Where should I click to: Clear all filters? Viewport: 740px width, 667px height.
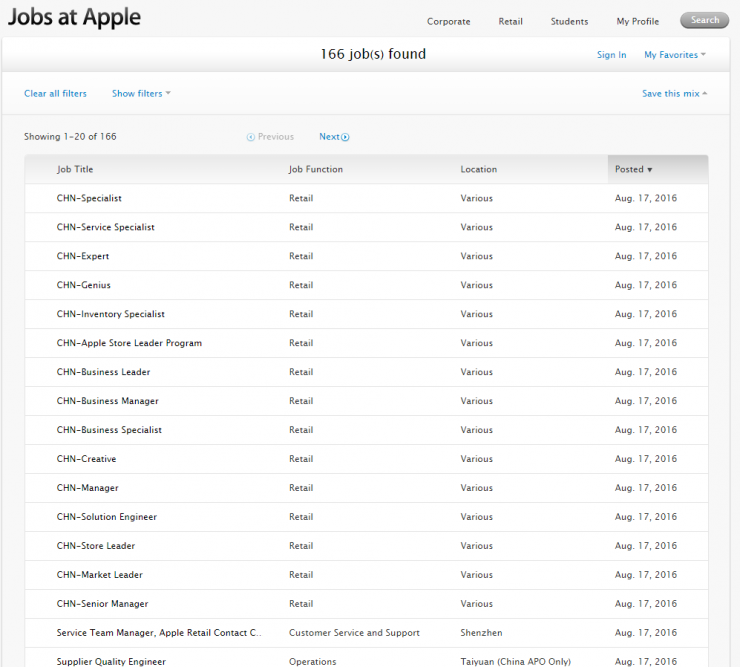pos(55,93)
